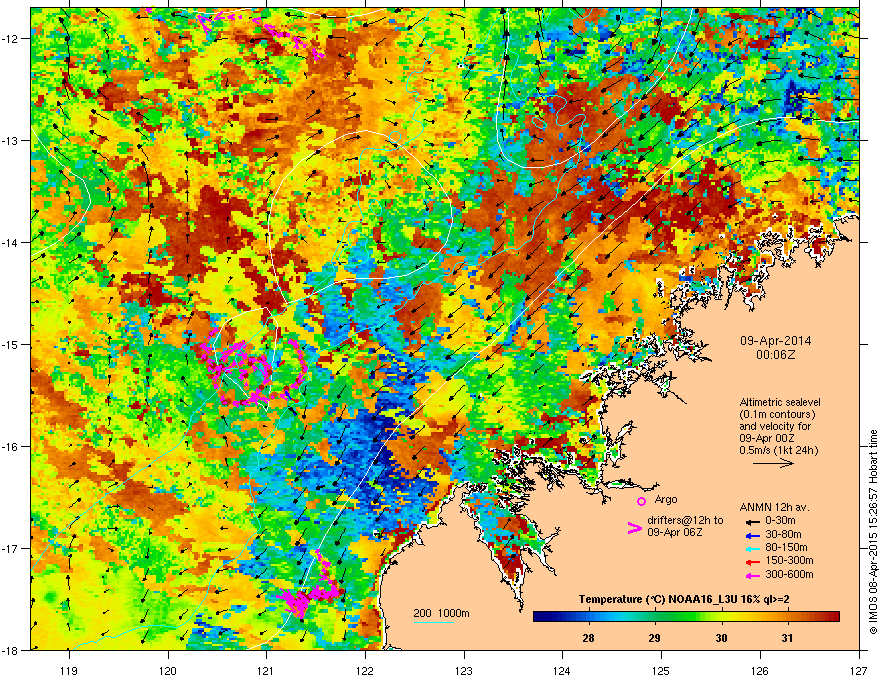Viewport: 880px width, 680px height.
Task: Click the '0-30m' depth label
Action: (780, 521)
